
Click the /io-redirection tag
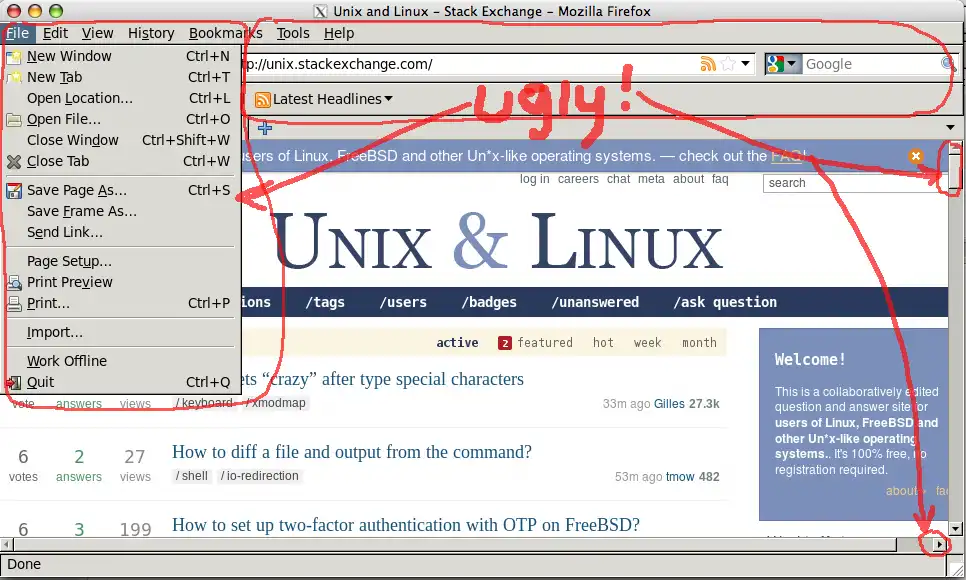[259, 476]
